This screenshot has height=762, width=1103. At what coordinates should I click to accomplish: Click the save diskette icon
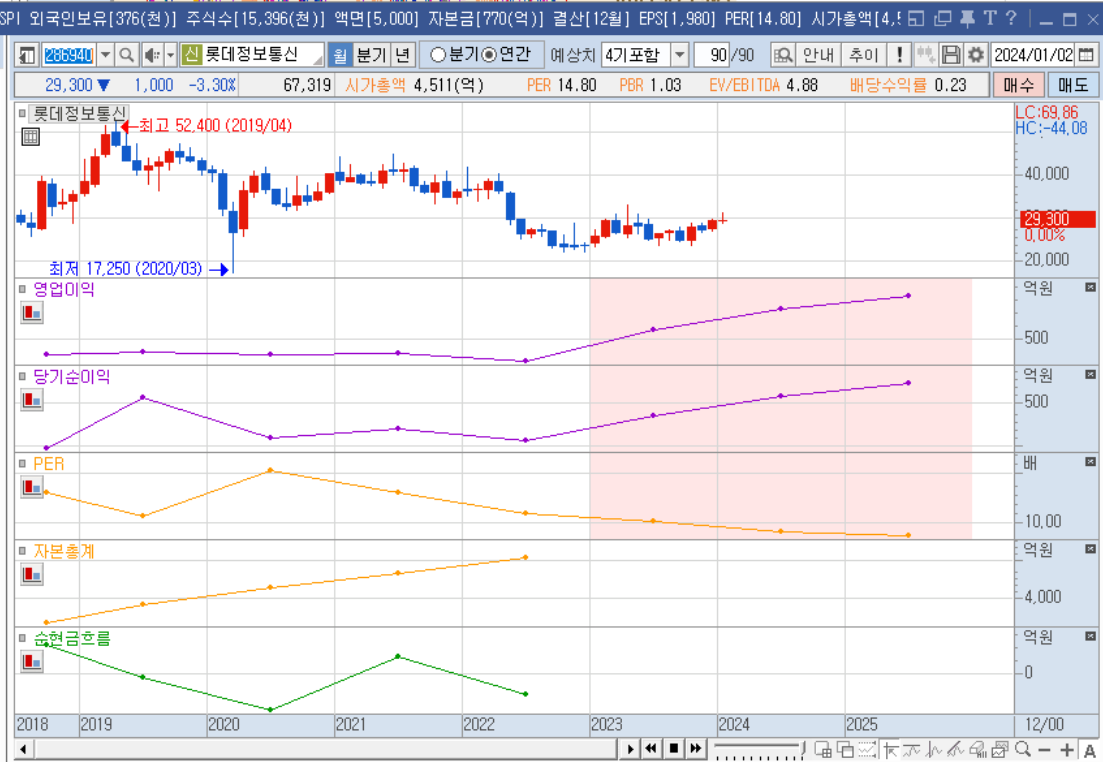point(951,55)
